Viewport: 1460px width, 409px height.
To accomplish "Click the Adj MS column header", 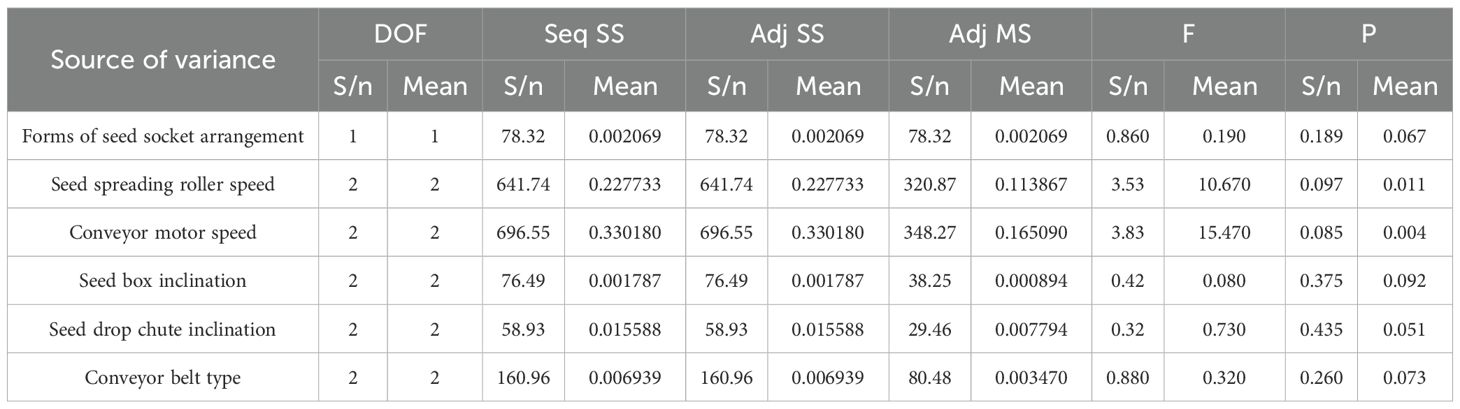I will pyautogui.click(x=989, y=33).
